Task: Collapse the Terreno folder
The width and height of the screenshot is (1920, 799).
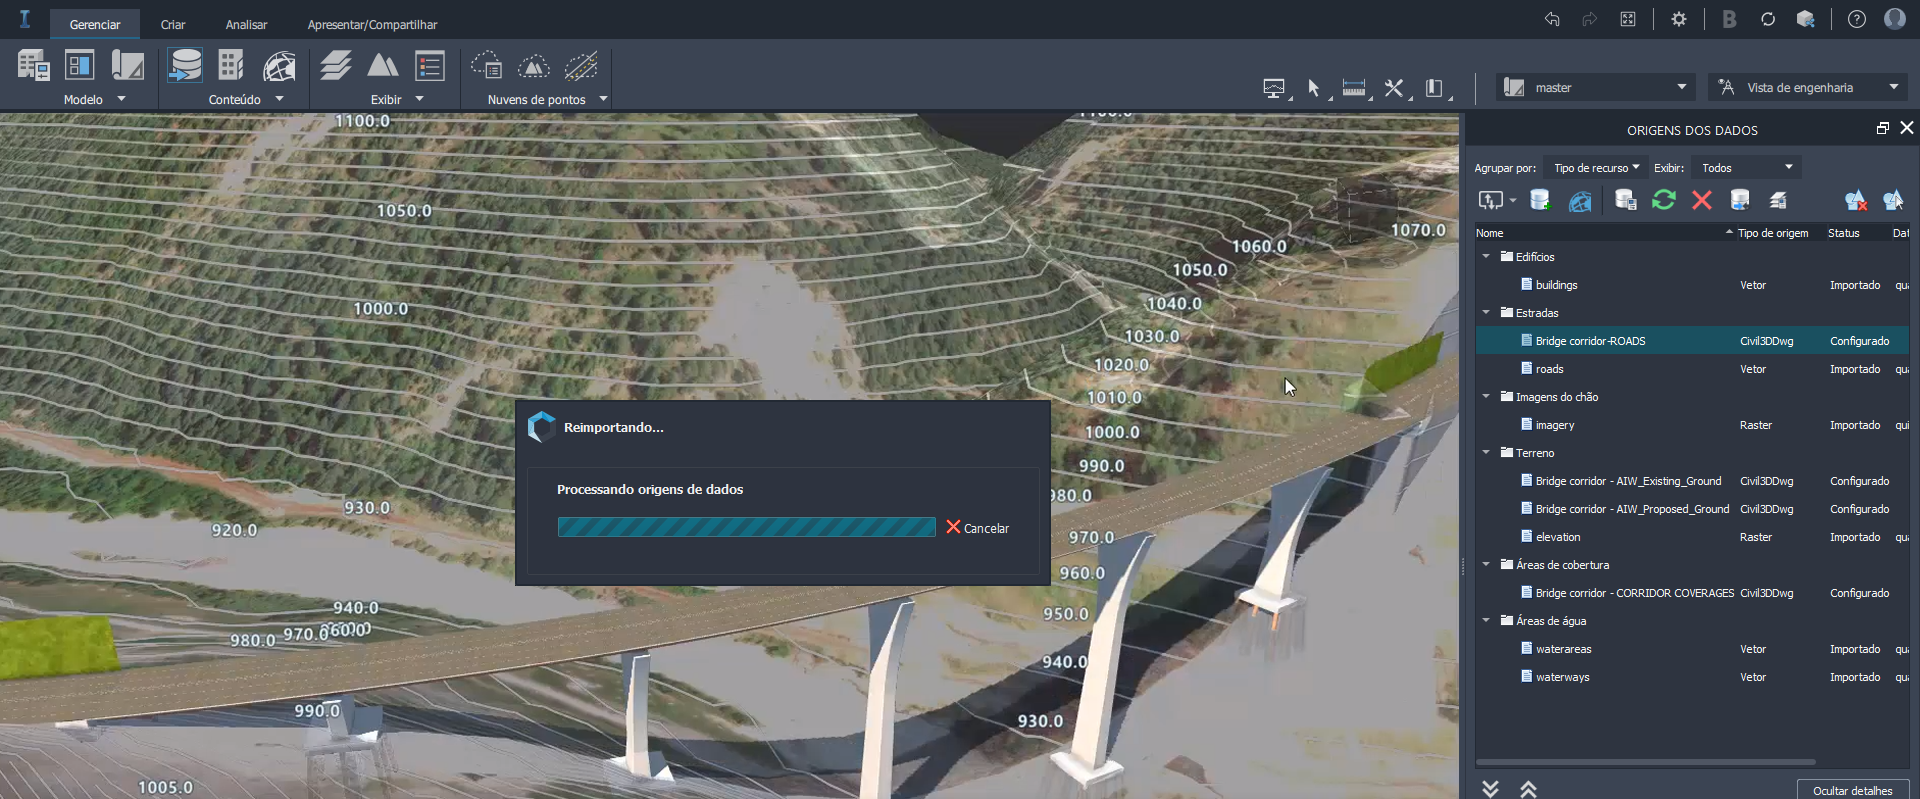Action: coord(1486,453)
